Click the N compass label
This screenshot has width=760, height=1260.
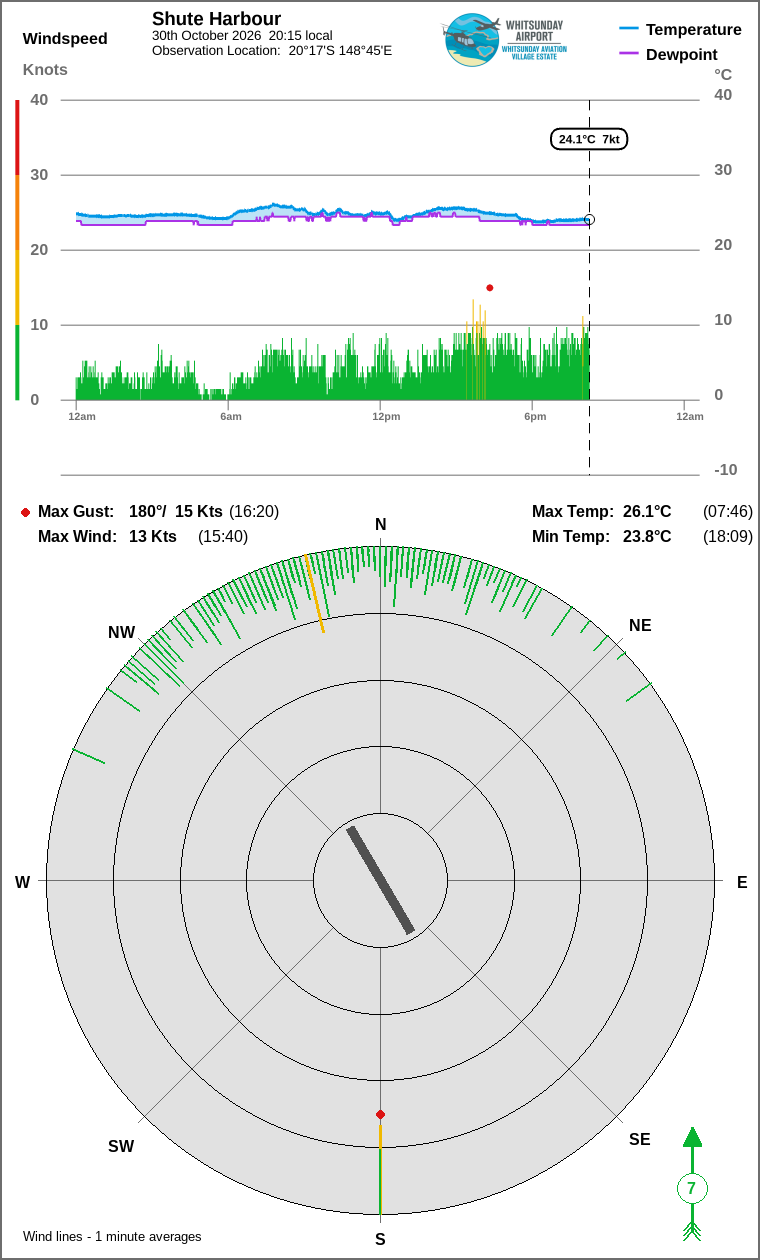coord(380,525)
